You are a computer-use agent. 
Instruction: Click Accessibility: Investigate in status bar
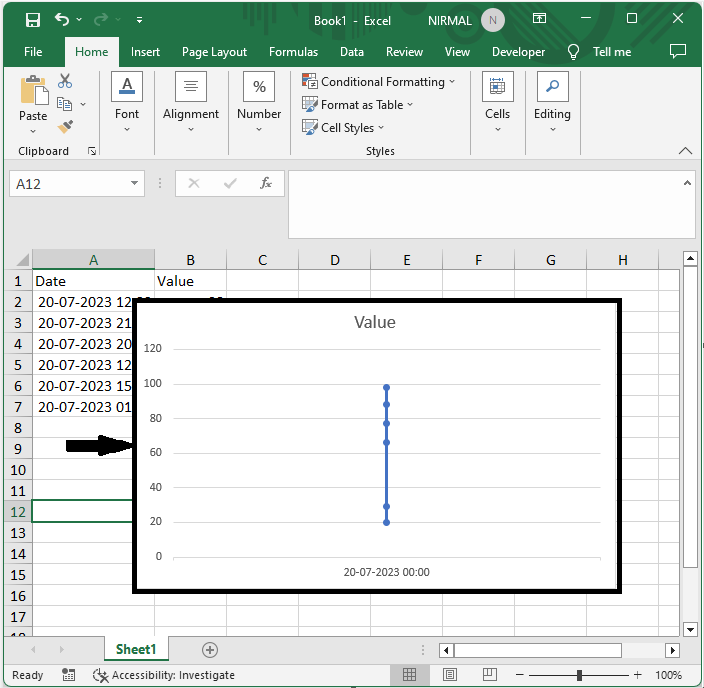click(x=164, y=675)
